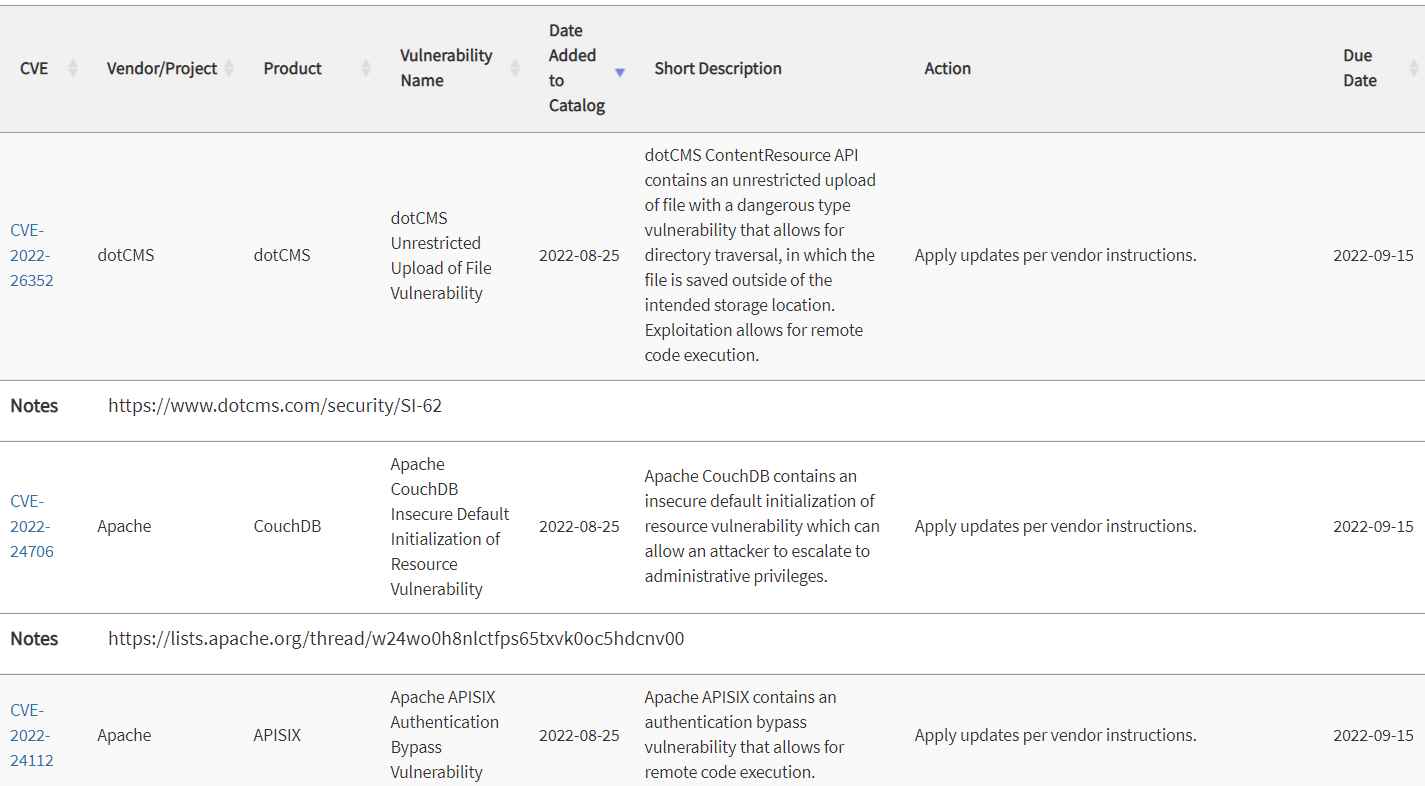Click CouchDB insecure default initialization description
This screenshot has height=786, width=1425.
click(x=762, y=526)
